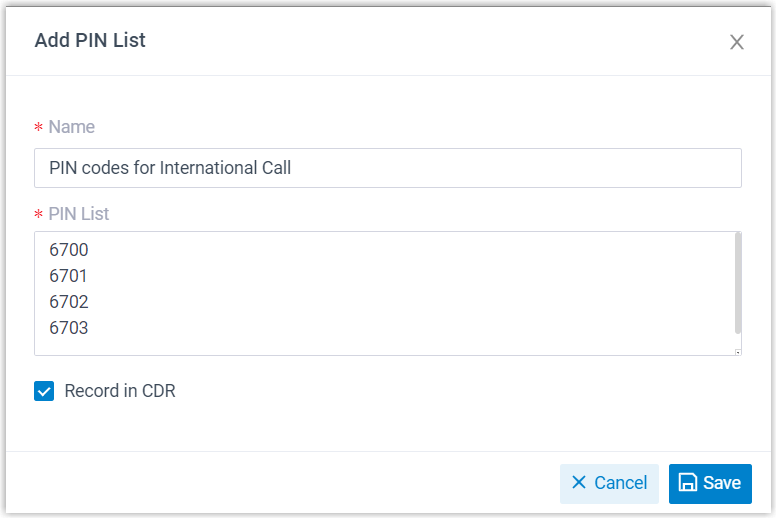Click the PIN 6702 line
This screenshot has width=777, height=519.
(69, 302)
